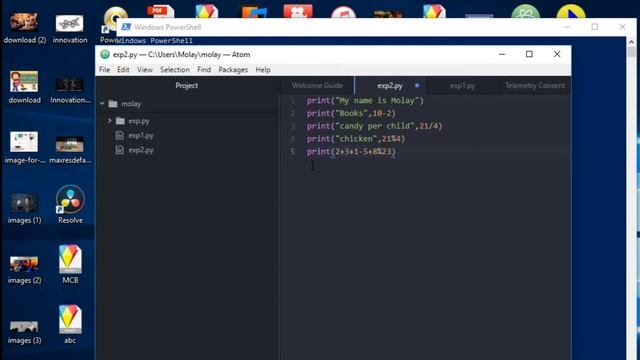Click line number 1 in the gutter

click(x=292, y=100)
